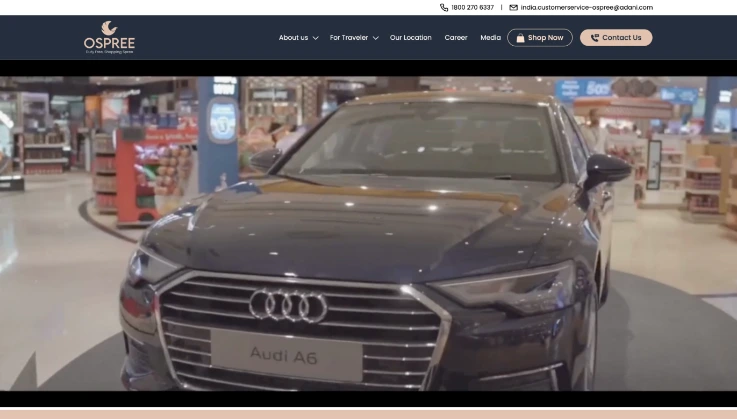Click the envelope icon beside email address
This screenshot has width=737, height=419.
tap(514, 7)
